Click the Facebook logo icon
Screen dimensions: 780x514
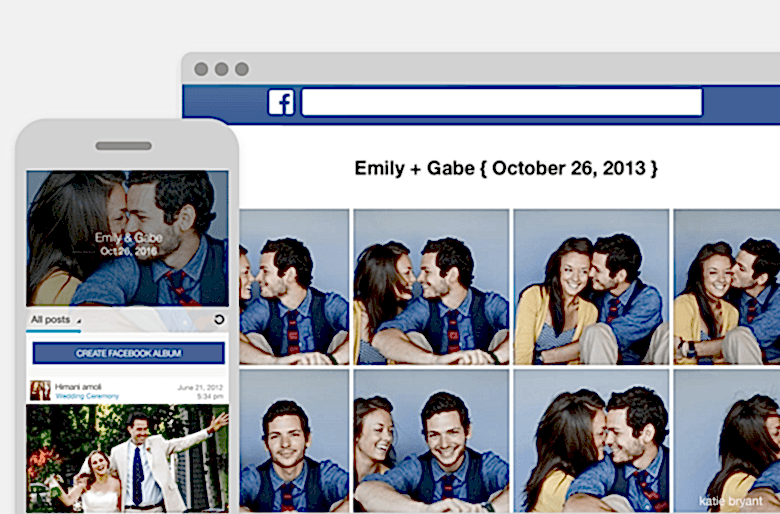click(x=281, y=103)
